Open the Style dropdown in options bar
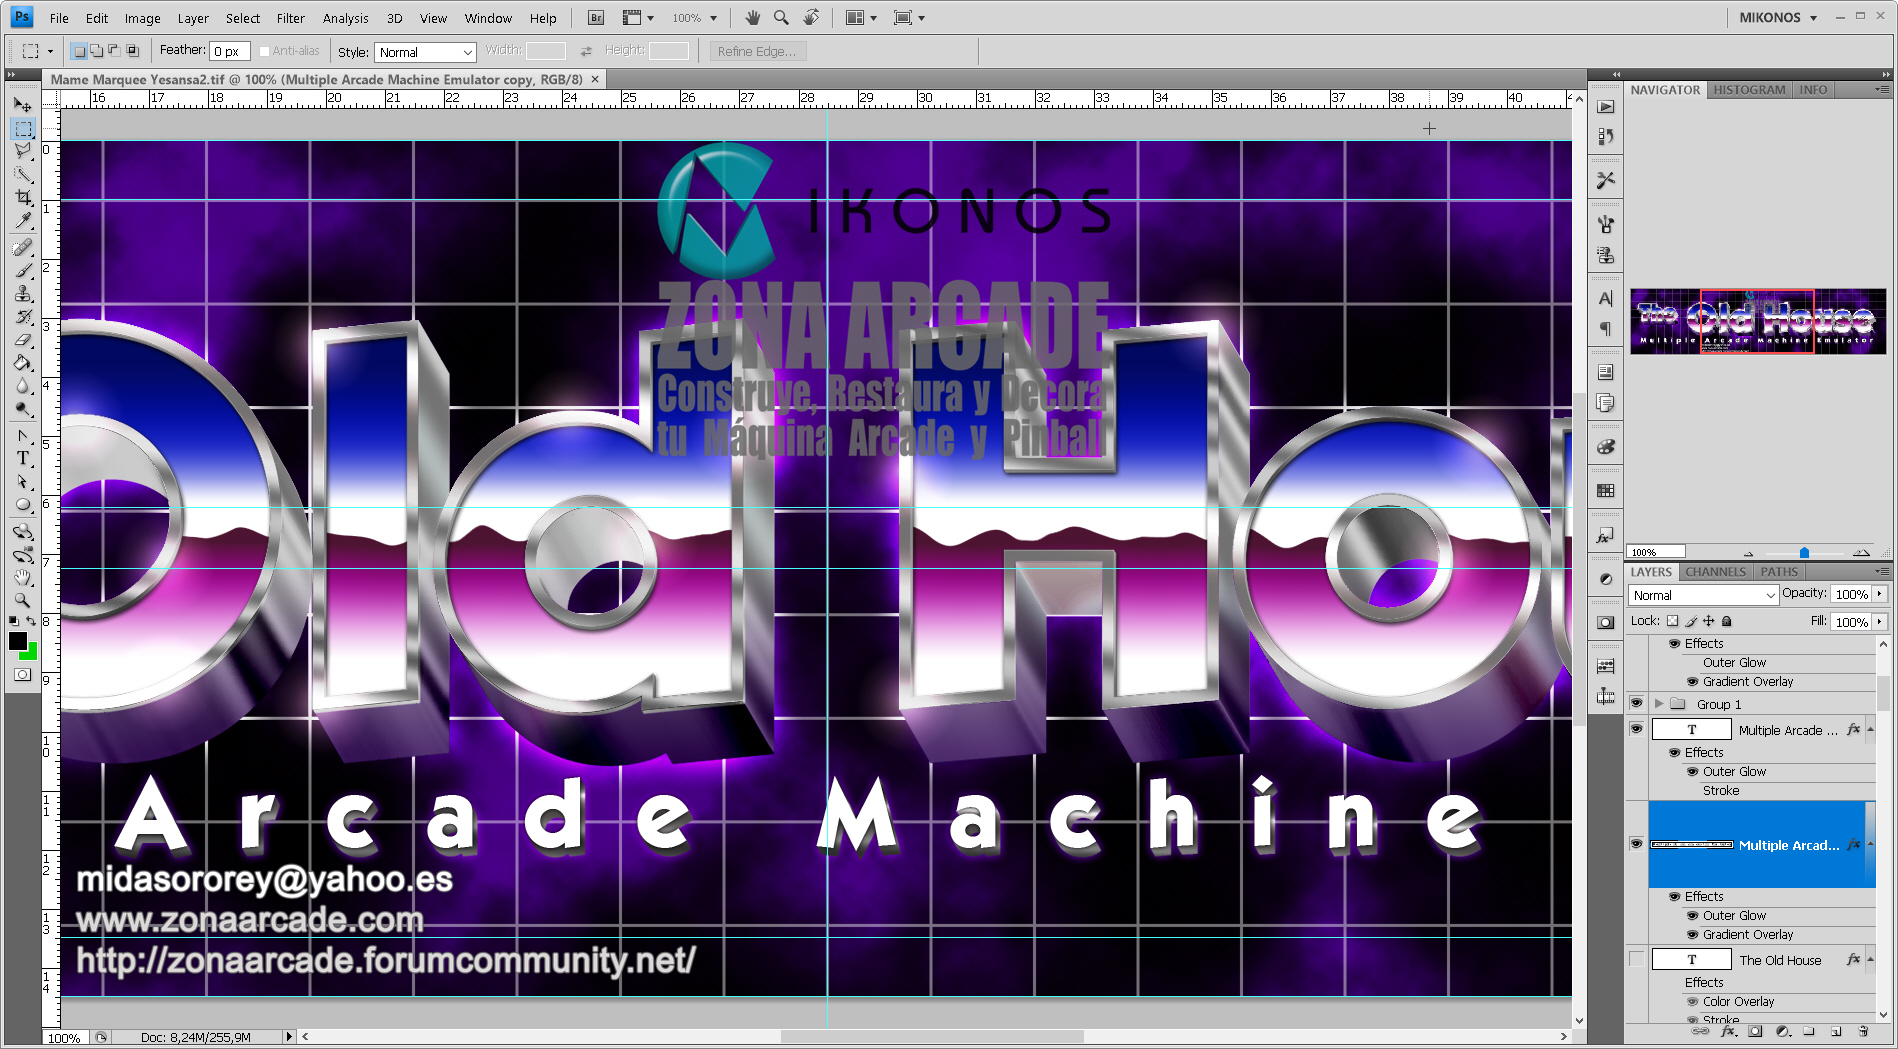This screenshot has width=1898, height=1049. pos(425,52)
